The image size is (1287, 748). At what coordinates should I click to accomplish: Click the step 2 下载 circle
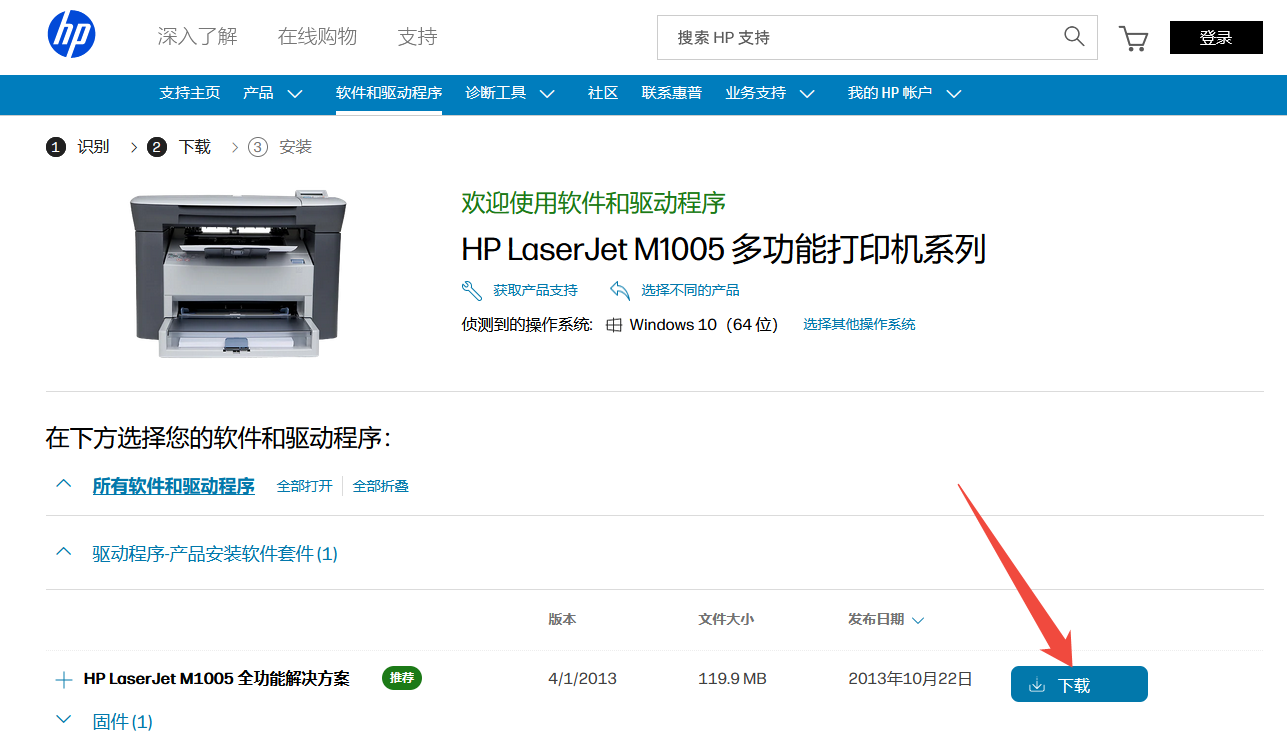pos(157,147)
